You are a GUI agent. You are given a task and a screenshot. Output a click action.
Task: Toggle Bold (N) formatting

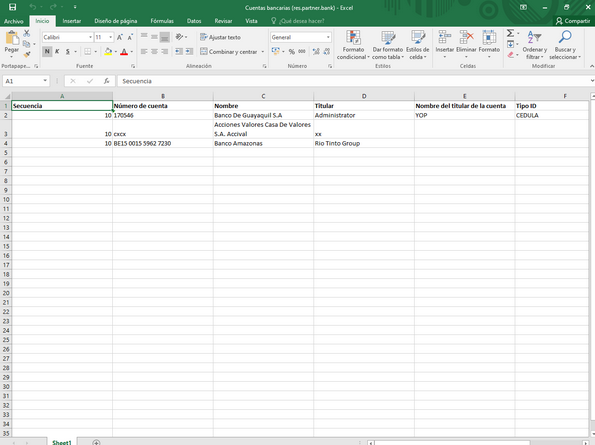coord(47,52)
